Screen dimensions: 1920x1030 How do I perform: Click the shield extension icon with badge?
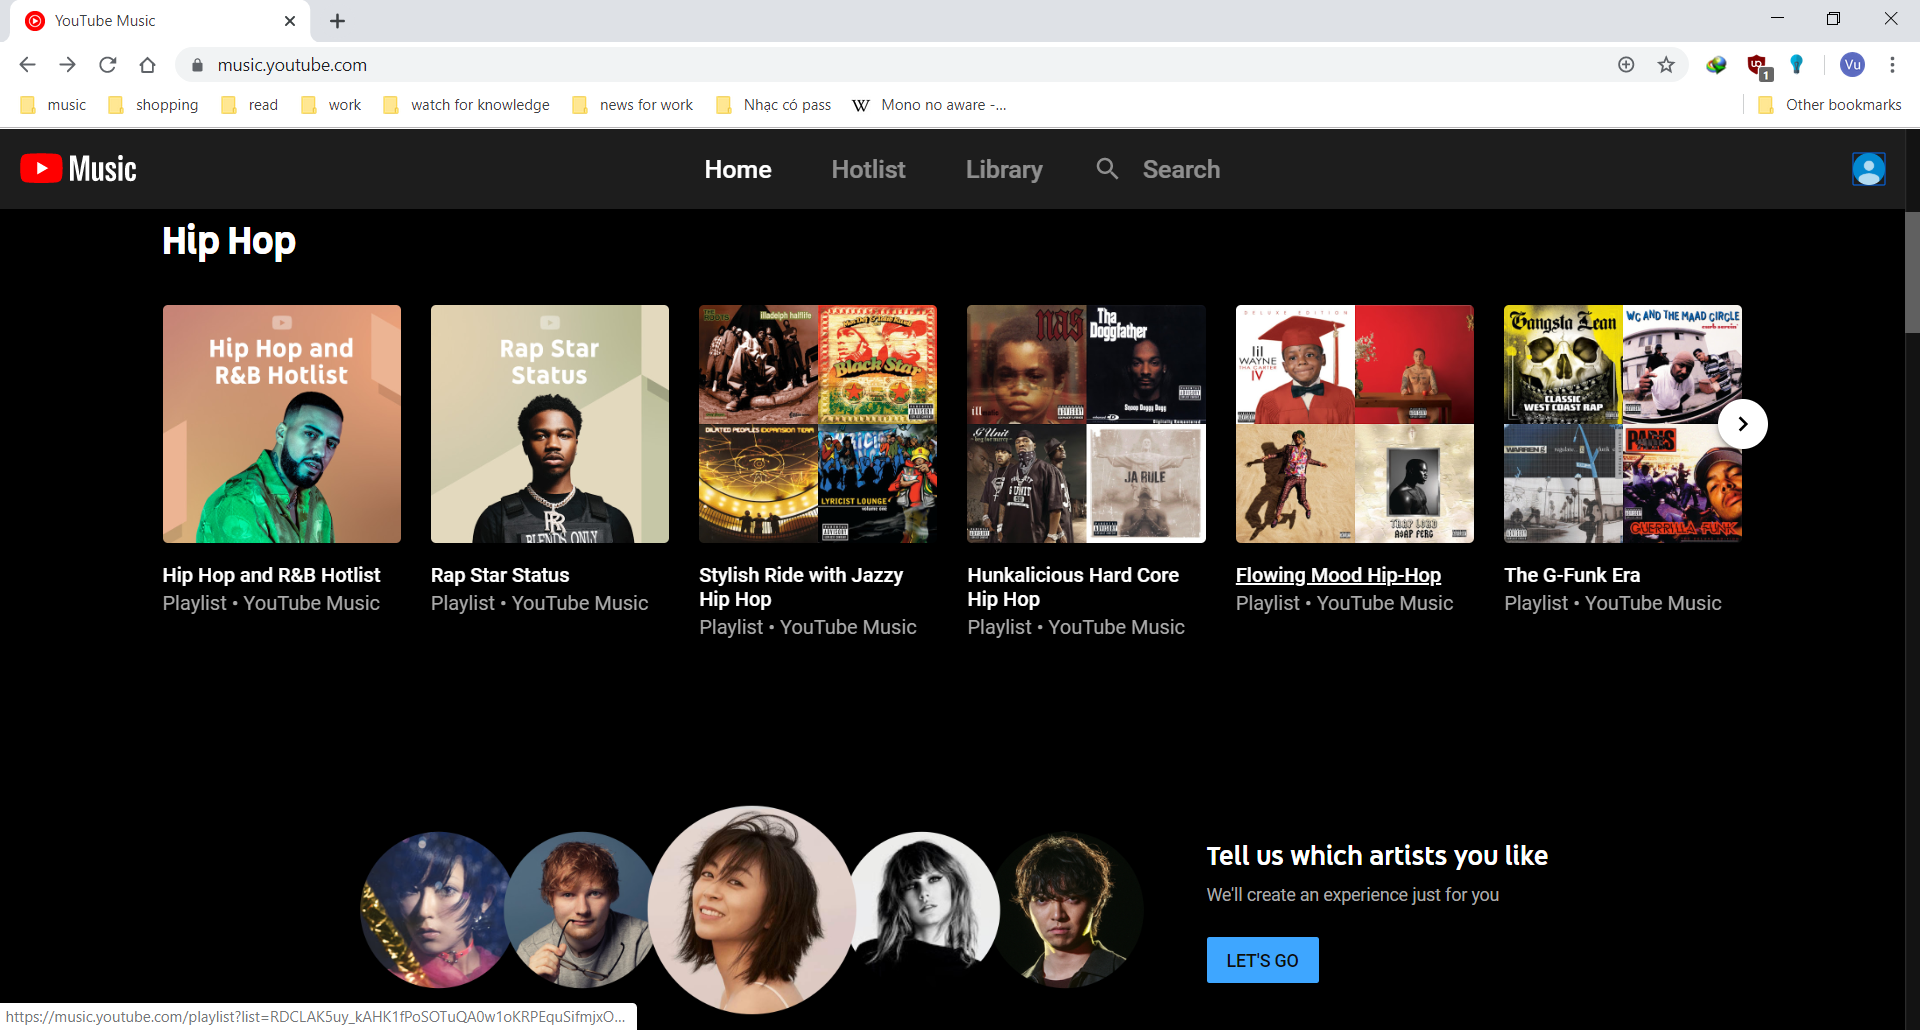(1758, 67)
